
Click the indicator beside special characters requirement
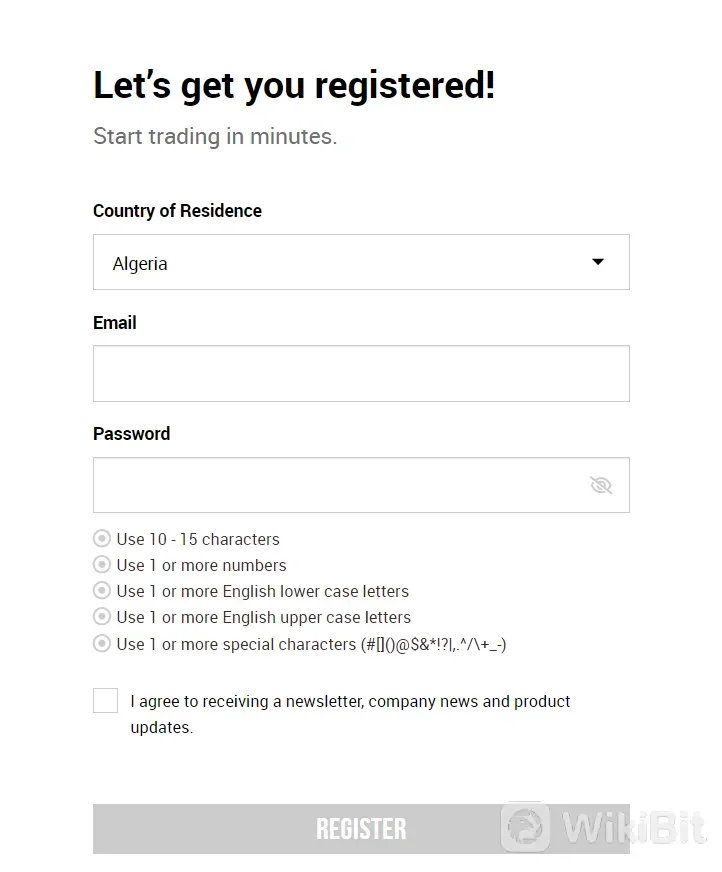point(101,643)
